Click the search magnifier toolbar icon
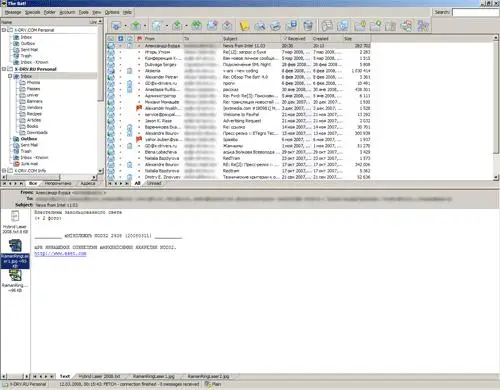 click(260, 26)
